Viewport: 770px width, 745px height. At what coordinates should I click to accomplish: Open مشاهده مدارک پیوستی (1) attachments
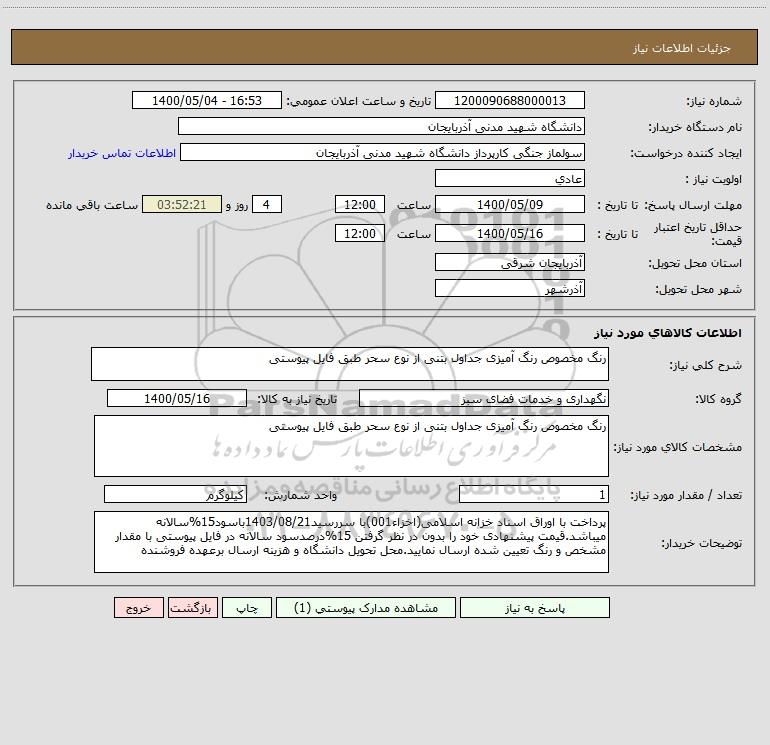coord(366,608)
